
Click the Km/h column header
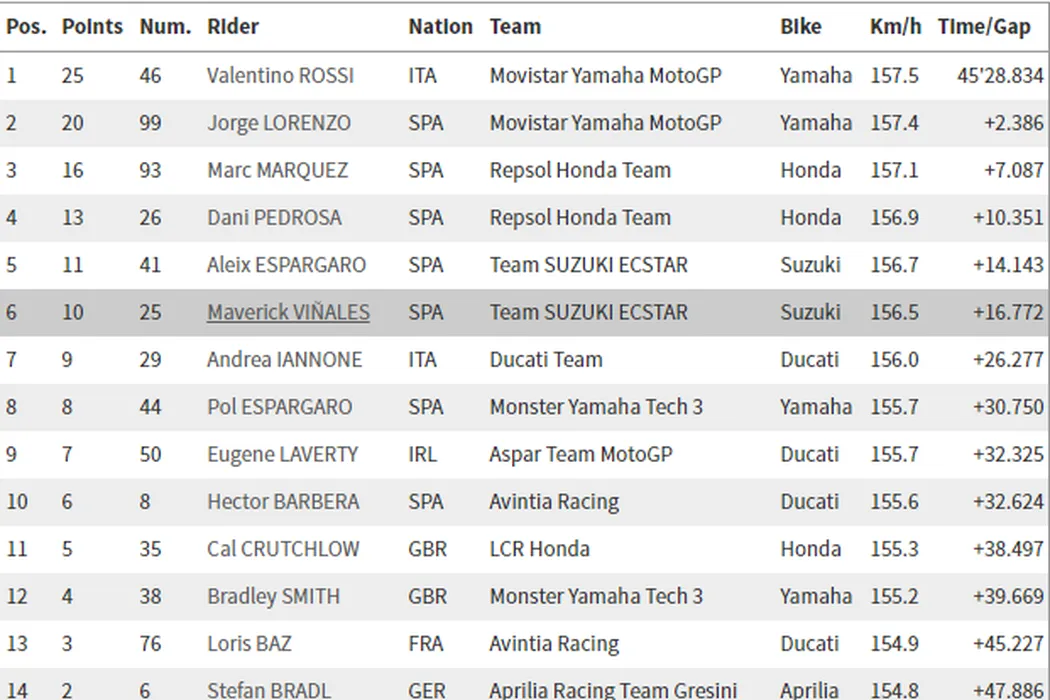click(x=895, y=27)
